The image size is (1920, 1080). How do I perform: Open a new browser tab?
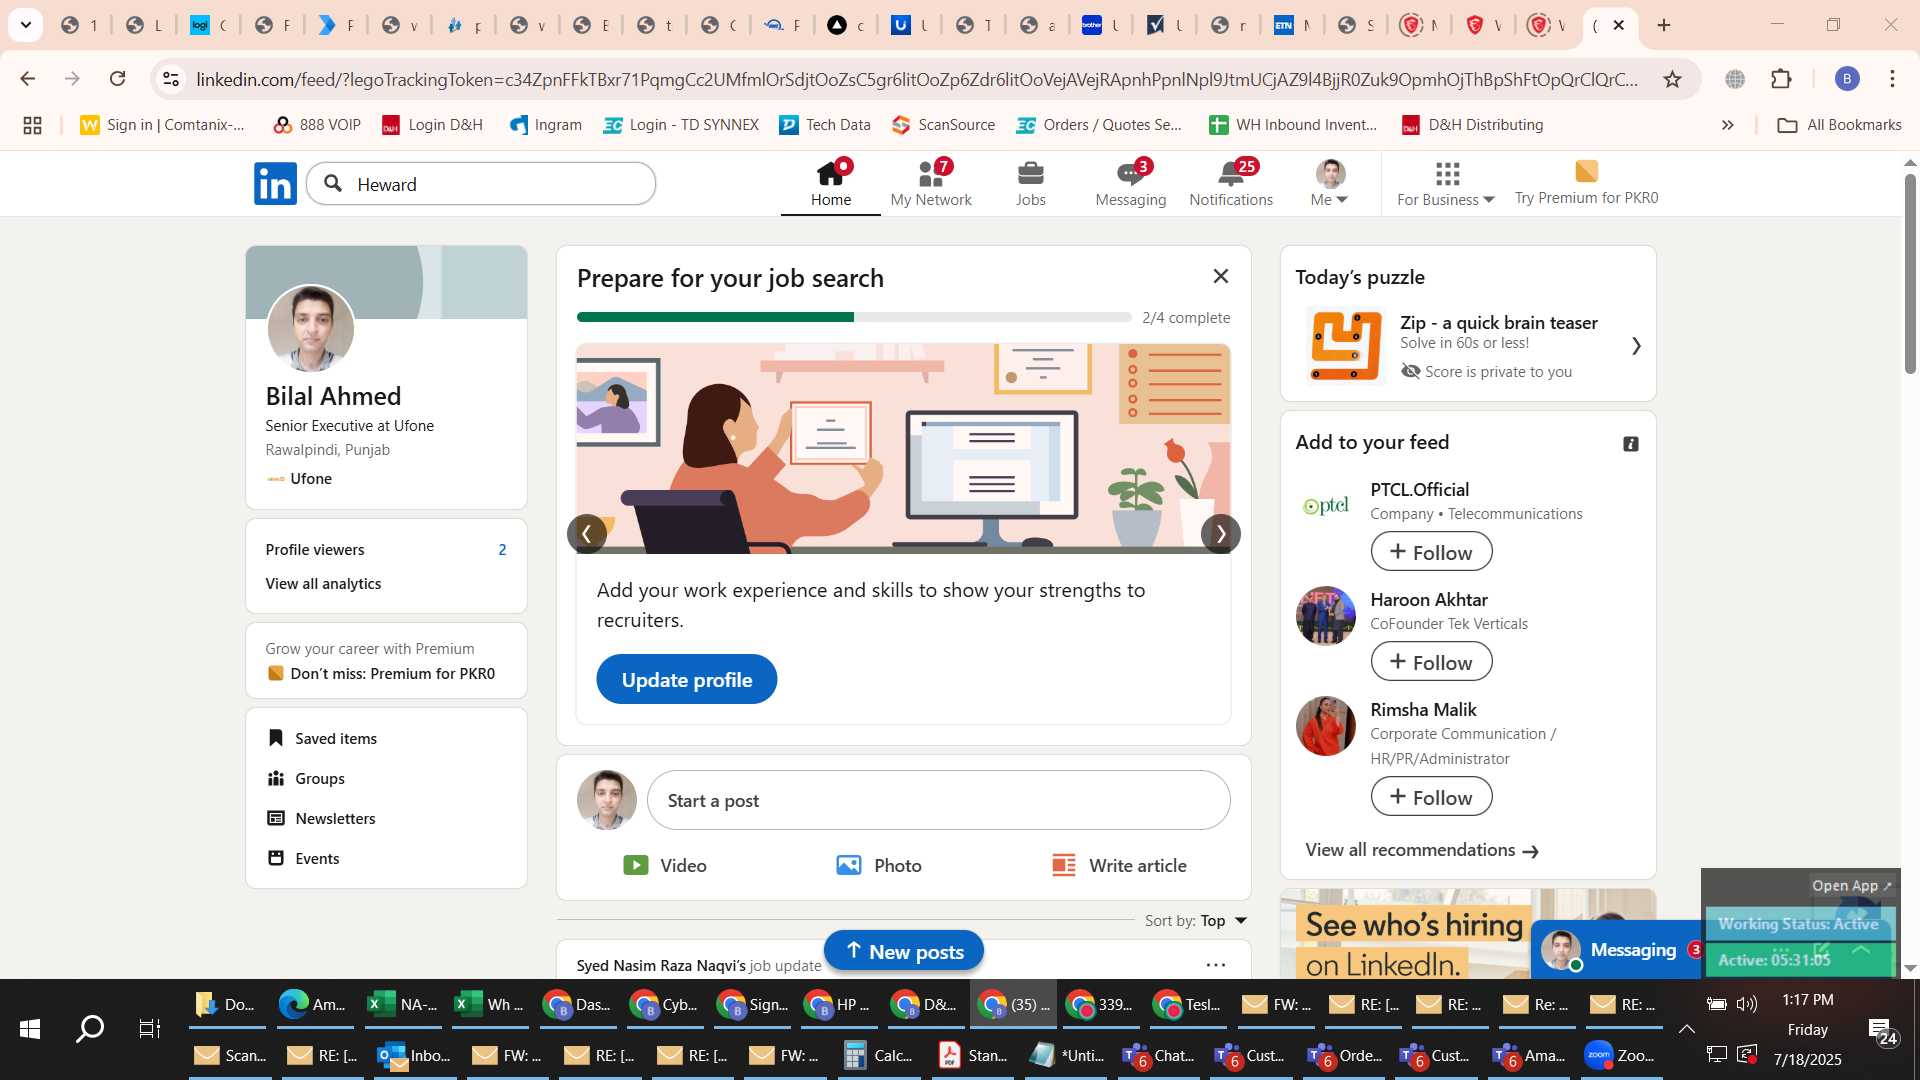click(1664, 25)
